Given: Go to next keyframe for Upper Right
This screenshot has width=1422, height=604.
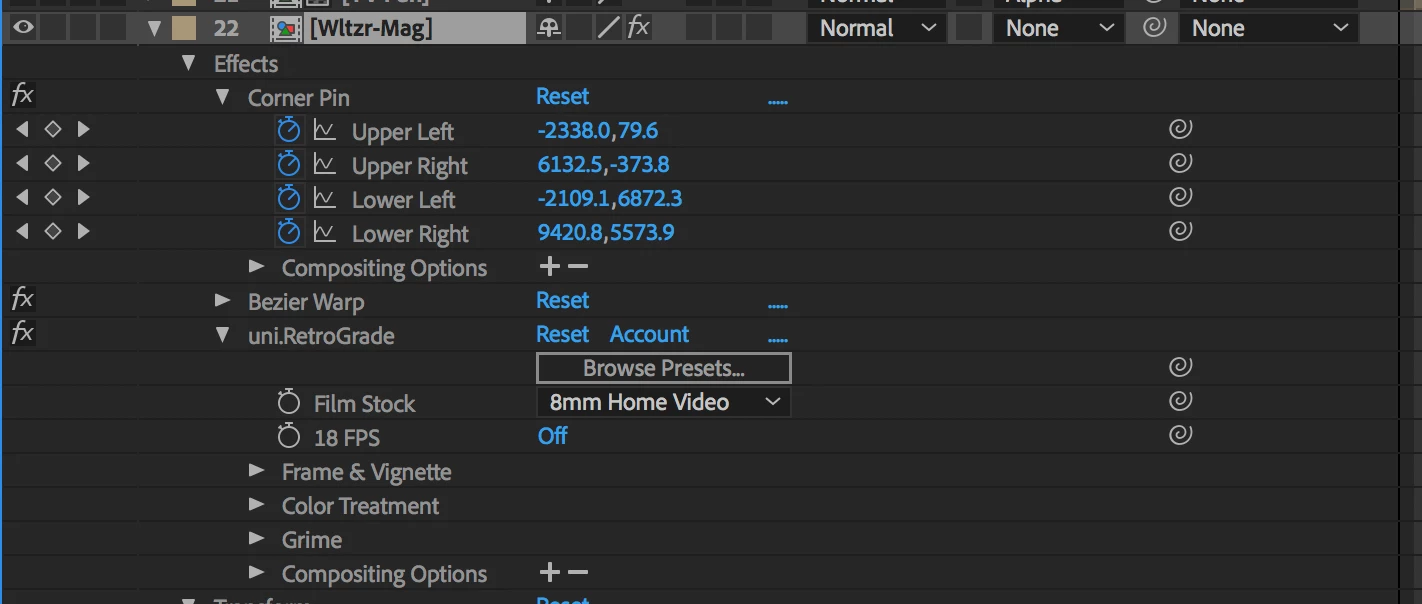Looking at the screenshot, I should click(x=84, y=163).
